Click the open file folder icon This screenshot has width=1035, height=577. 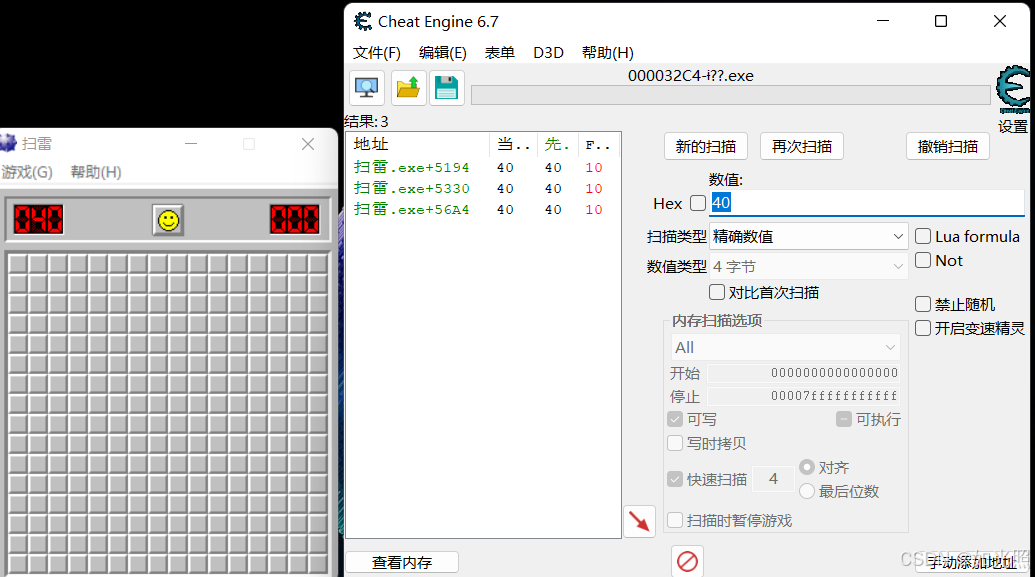coord(408,88)
